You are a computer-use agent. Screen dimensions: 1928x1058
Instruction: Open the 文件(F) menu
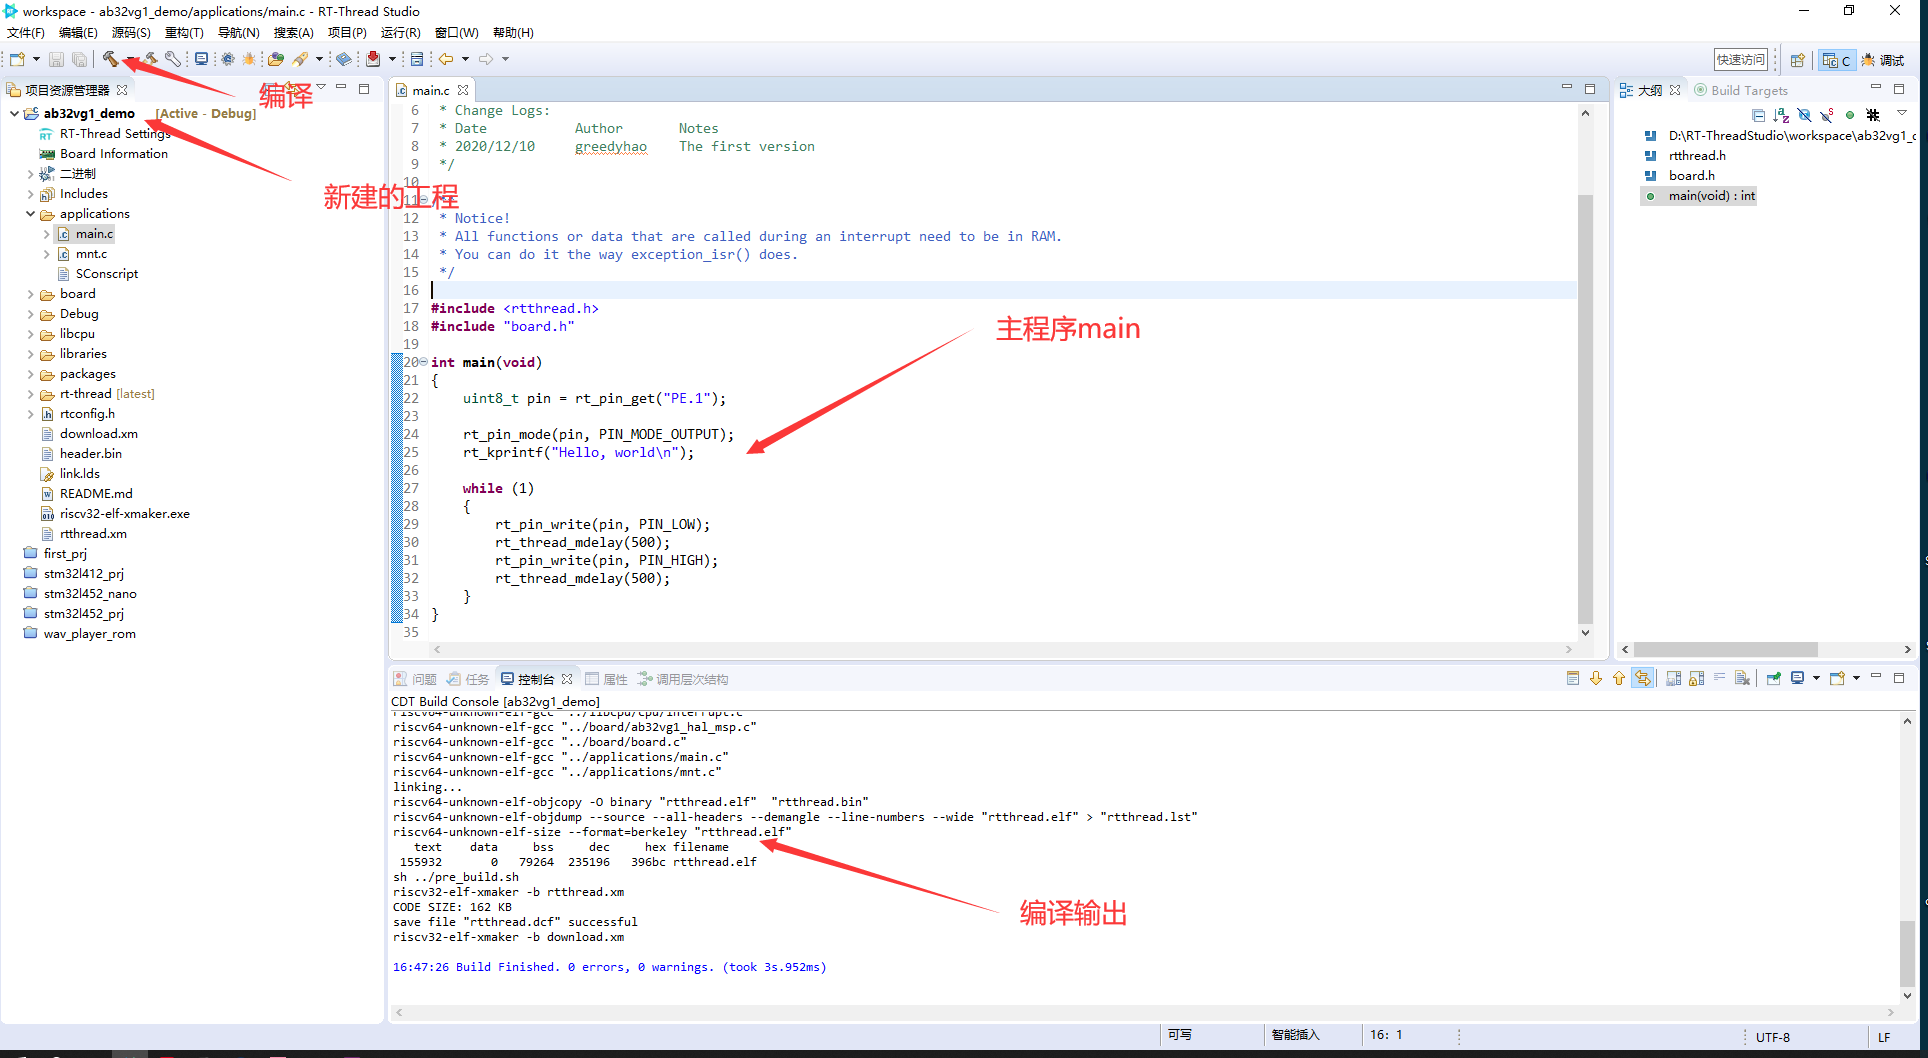(x=26, y=33)
